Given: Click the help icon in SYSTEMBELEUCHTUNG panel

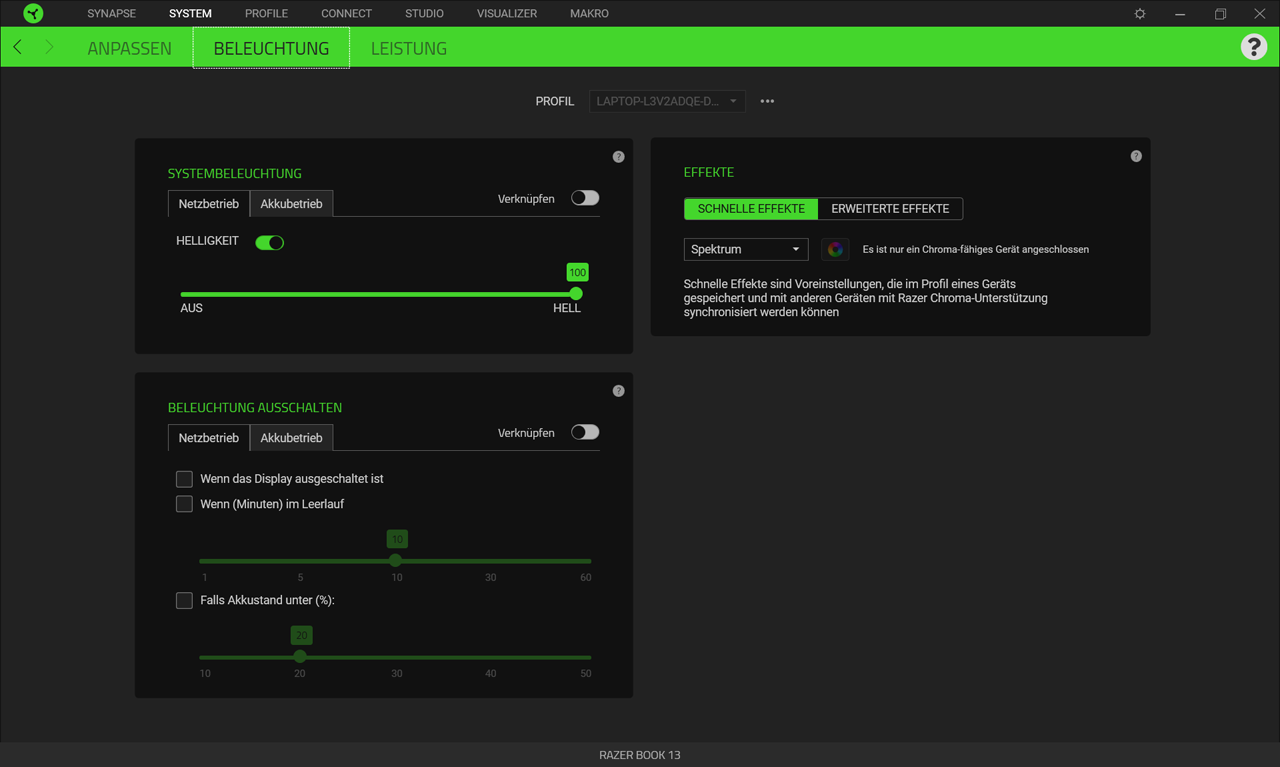Looking at the screenshot, I should coord(618,156).
